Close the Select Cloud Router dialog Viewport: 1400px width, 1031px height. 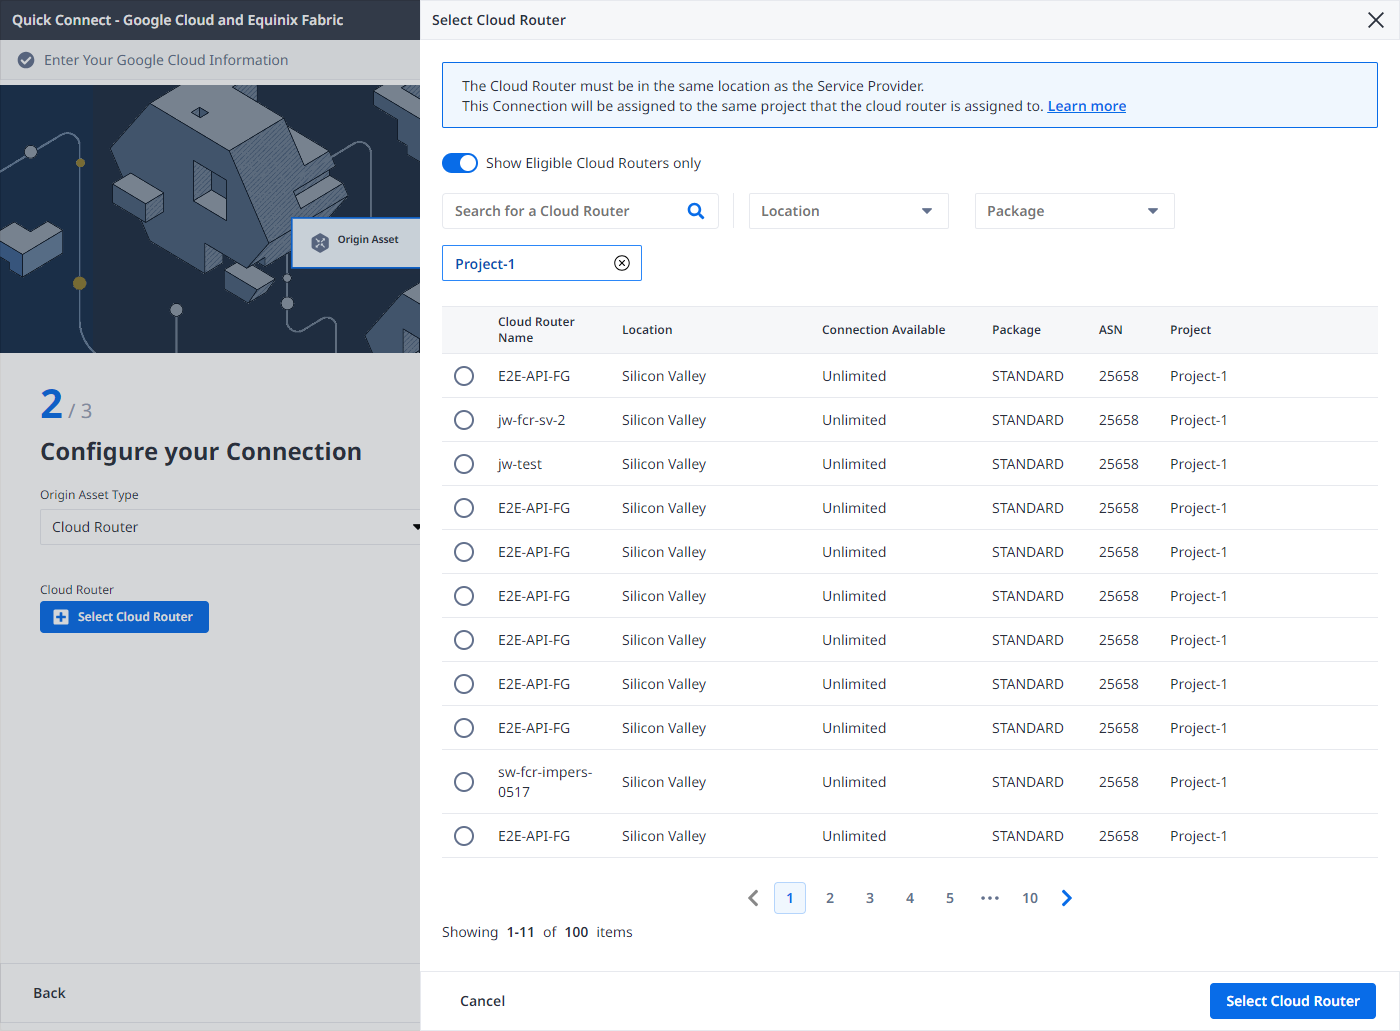[x=1376, y=20]
